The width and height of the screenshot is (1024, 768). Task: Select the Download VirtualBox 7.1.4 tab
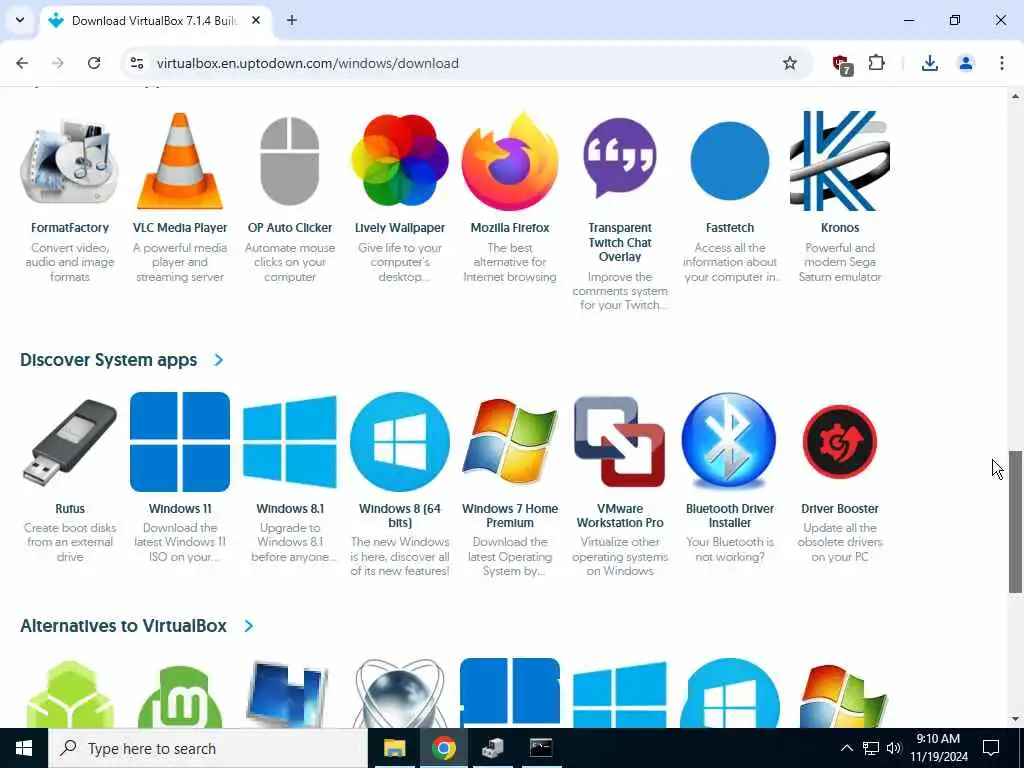pyautogui.click(x=155, y=21)
